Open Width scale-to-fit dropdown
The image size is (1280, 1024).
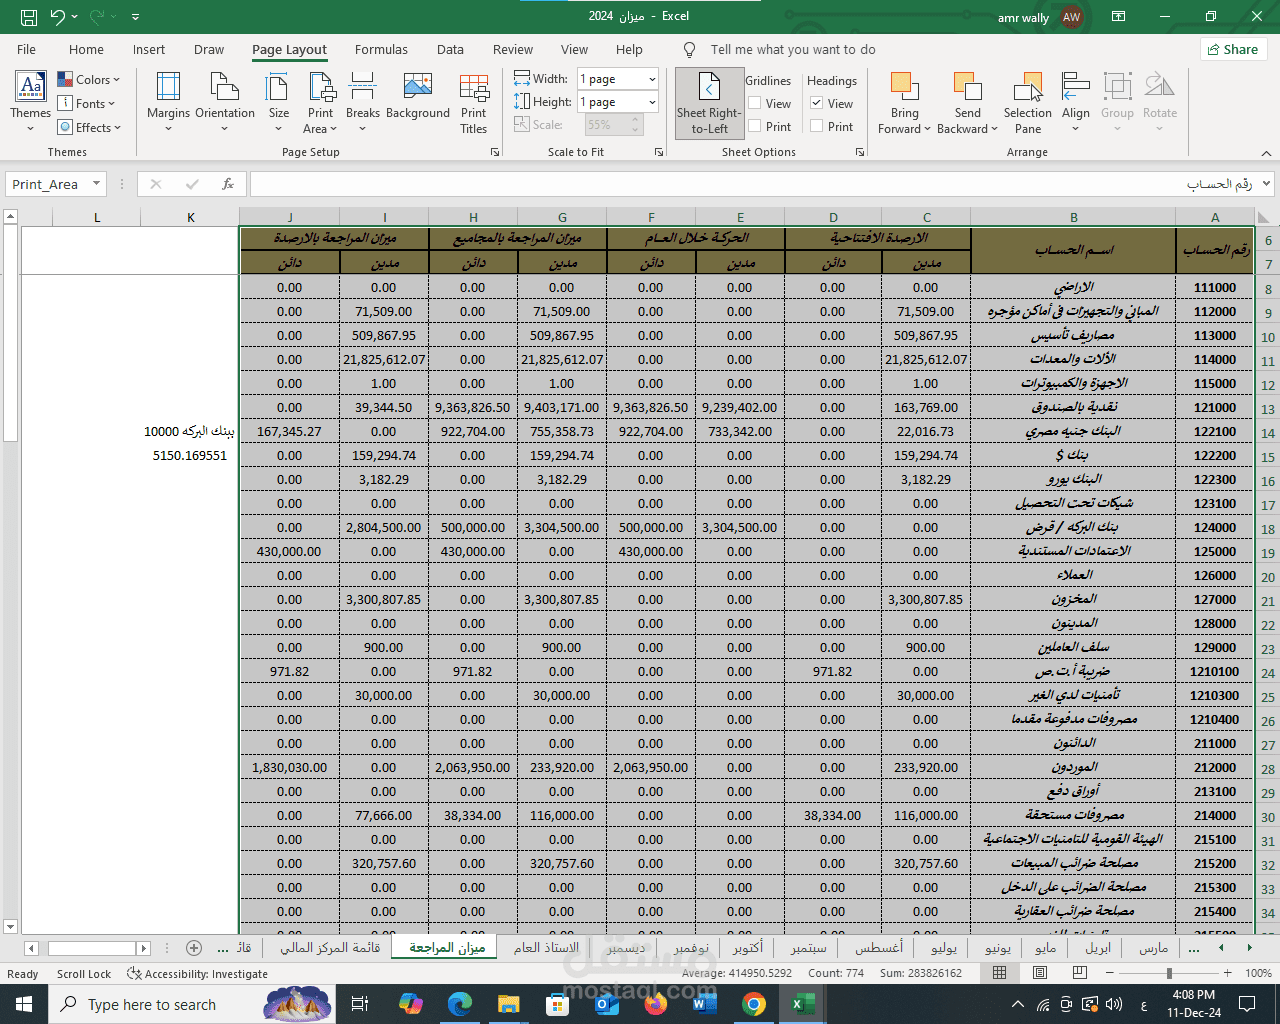coord(652,79)
